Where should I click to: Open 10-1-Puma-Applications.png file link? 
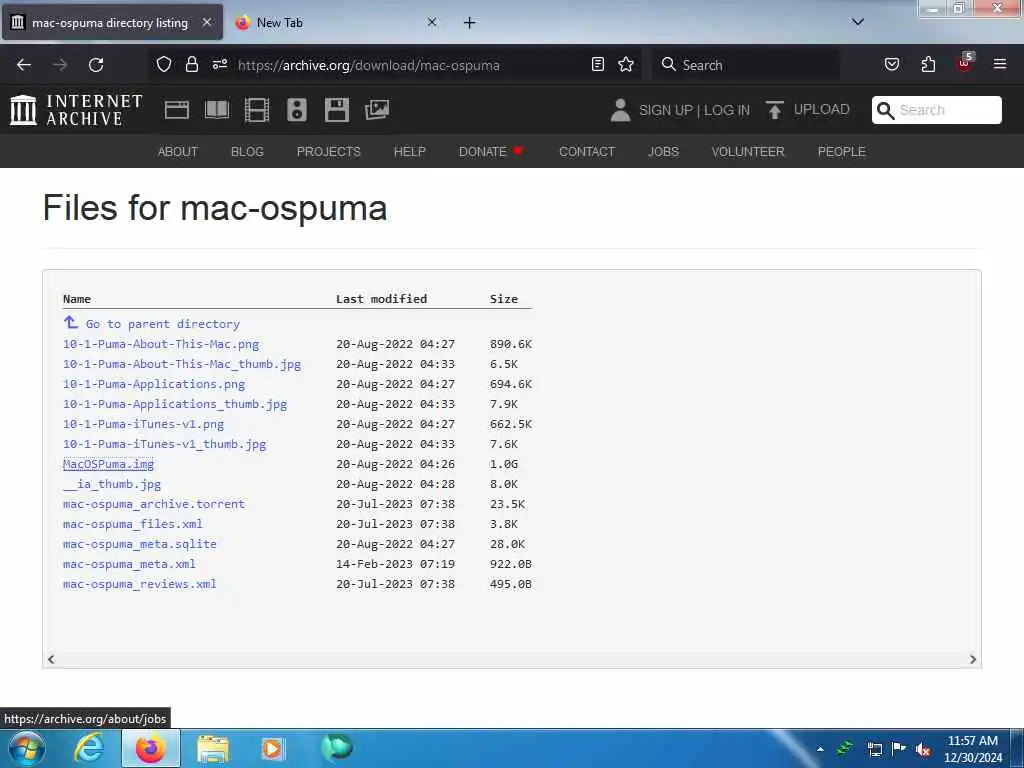point(154,384)
